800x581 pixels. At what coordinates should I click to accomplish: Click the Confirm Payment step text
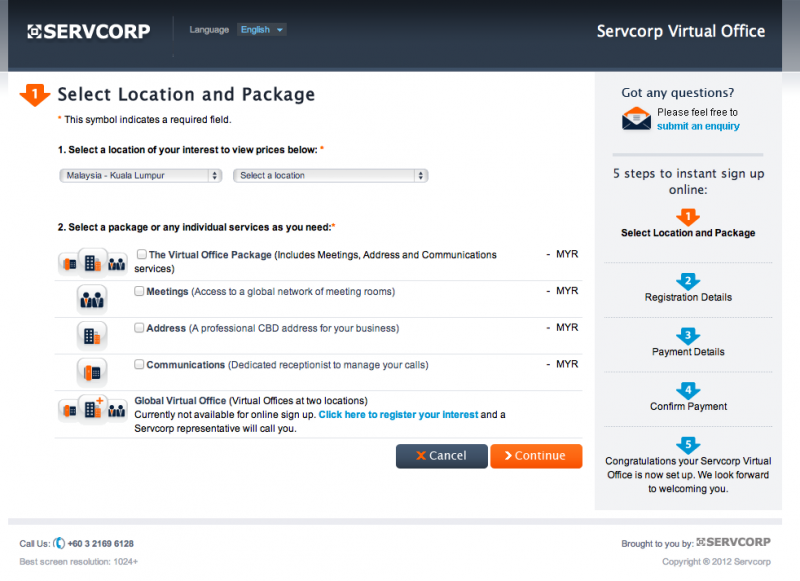click(688, 406)
